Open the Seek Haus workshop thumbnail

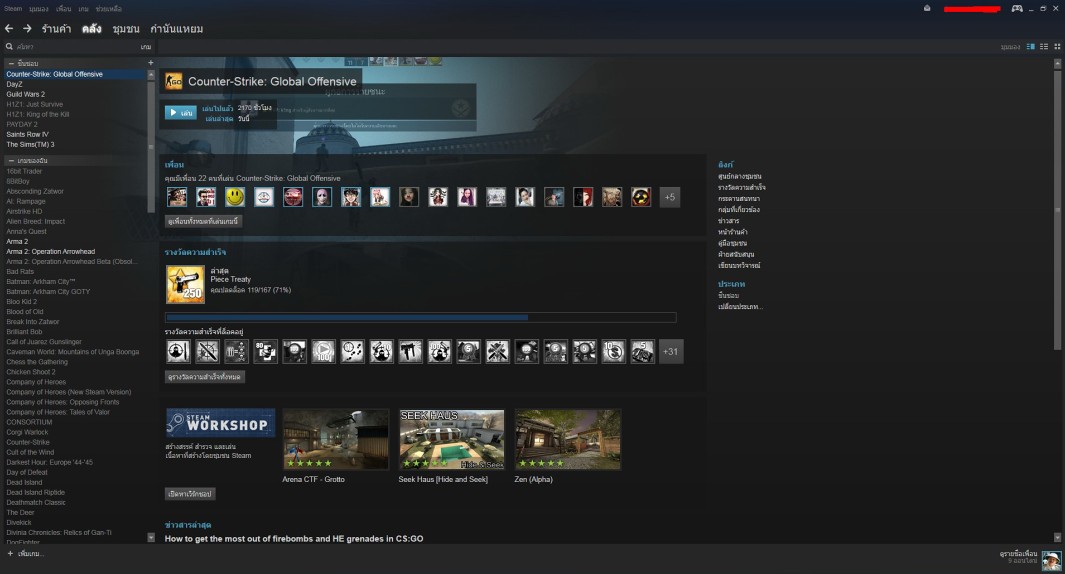pyautogui.click(x=452, y=440)
